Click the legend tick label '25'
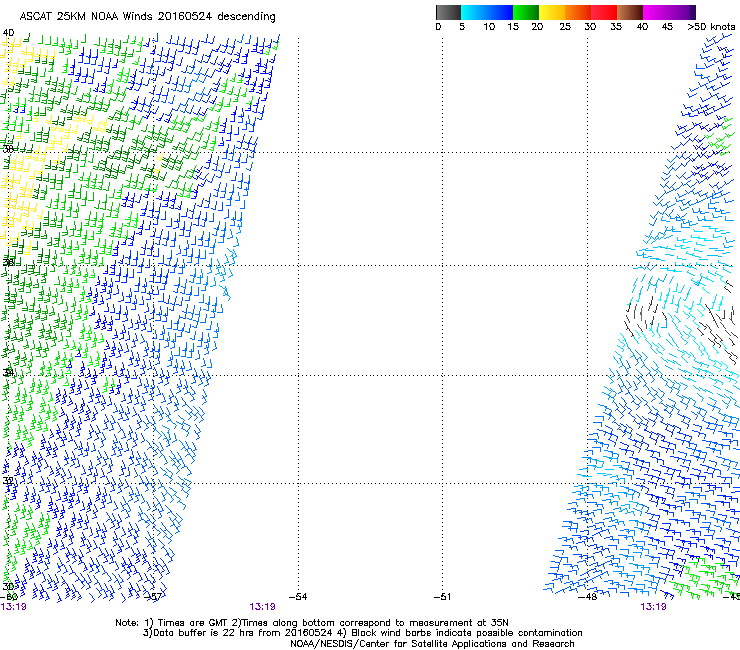The image size is (740, 650). [x=565, y=27]
